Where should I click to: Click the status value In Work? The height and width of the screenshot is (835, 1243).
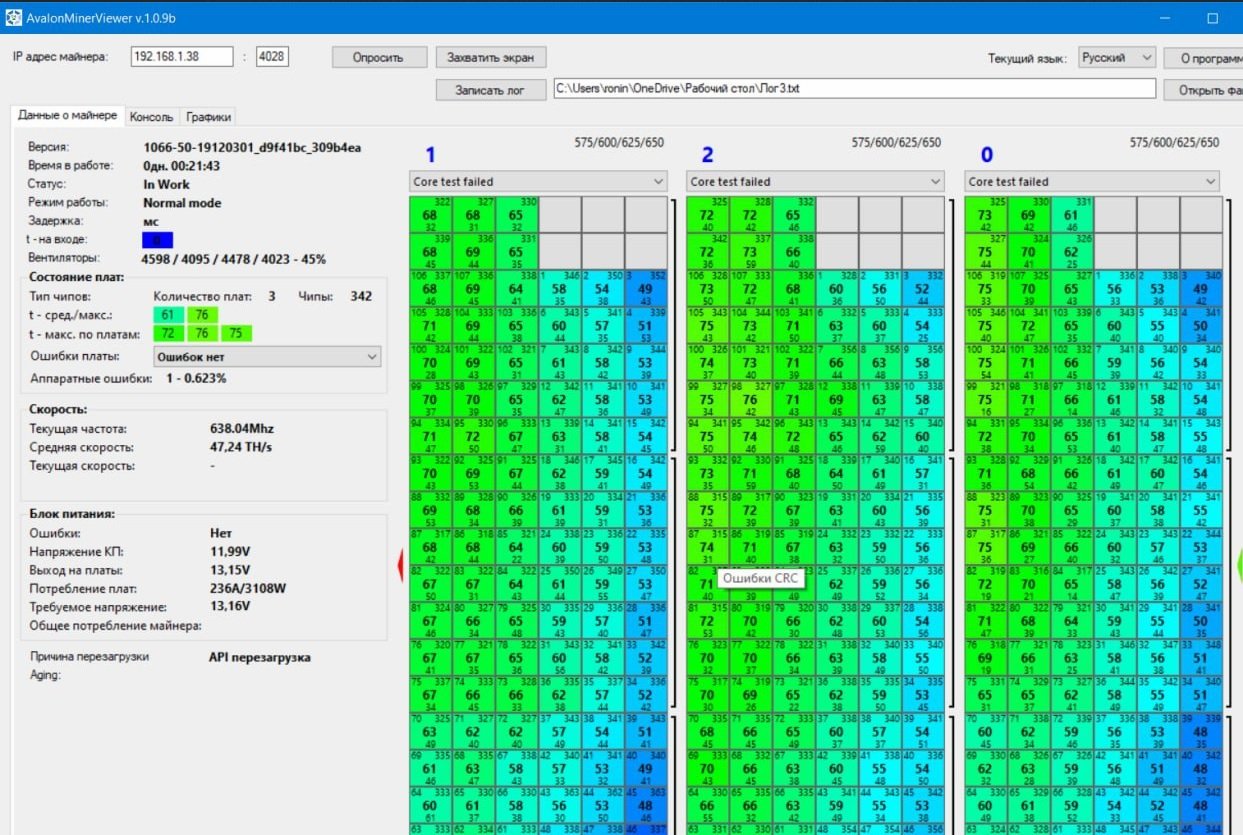coord(166,184)
